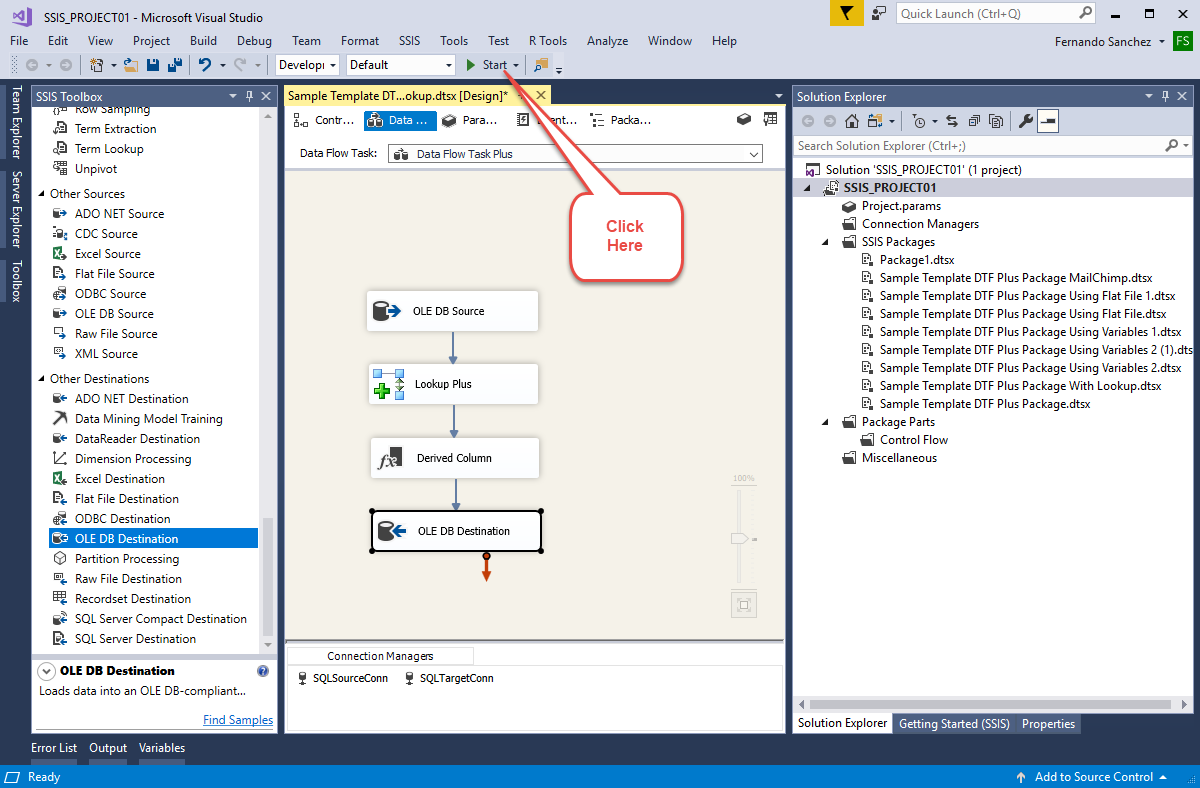Click the Solutions and Folders switch views icon
This screenshot has height=788, width=1200.
click(875, 121)
